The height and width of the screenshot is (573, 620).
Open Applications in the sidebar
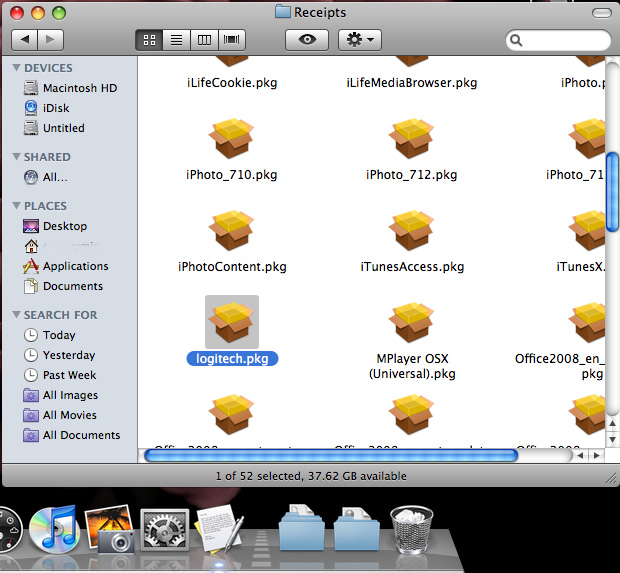[x=66, y=266]
